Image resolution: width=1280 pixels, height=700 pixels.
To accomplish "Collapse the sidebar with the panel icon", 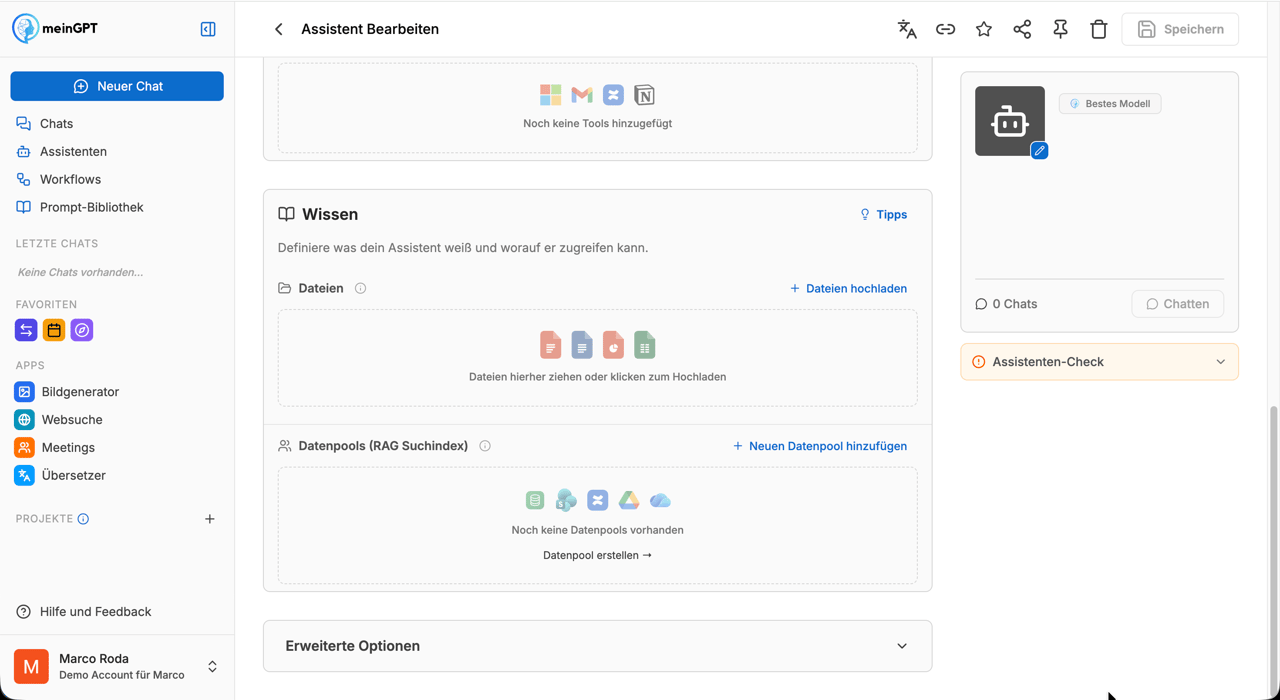I will pos(208,29).
